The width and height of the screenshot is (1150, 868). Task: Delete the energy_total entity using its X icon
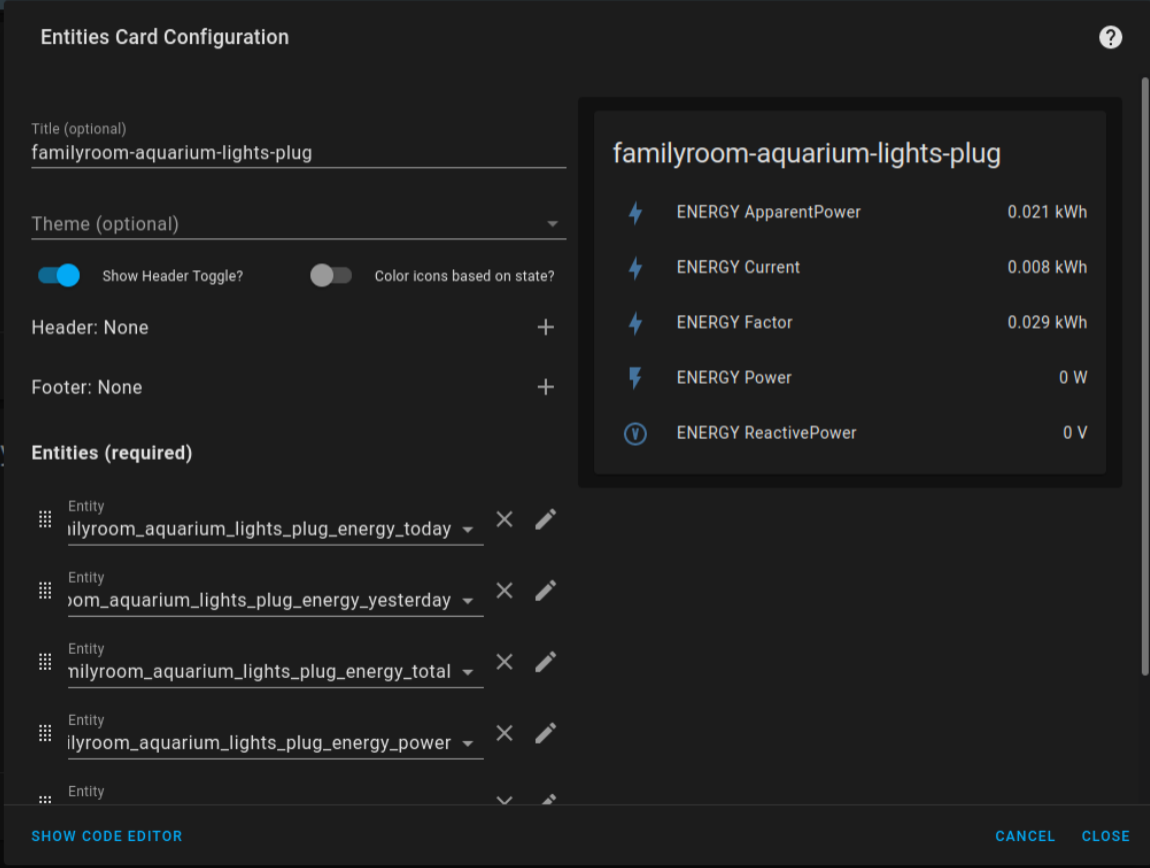click(x=504, y=661)
